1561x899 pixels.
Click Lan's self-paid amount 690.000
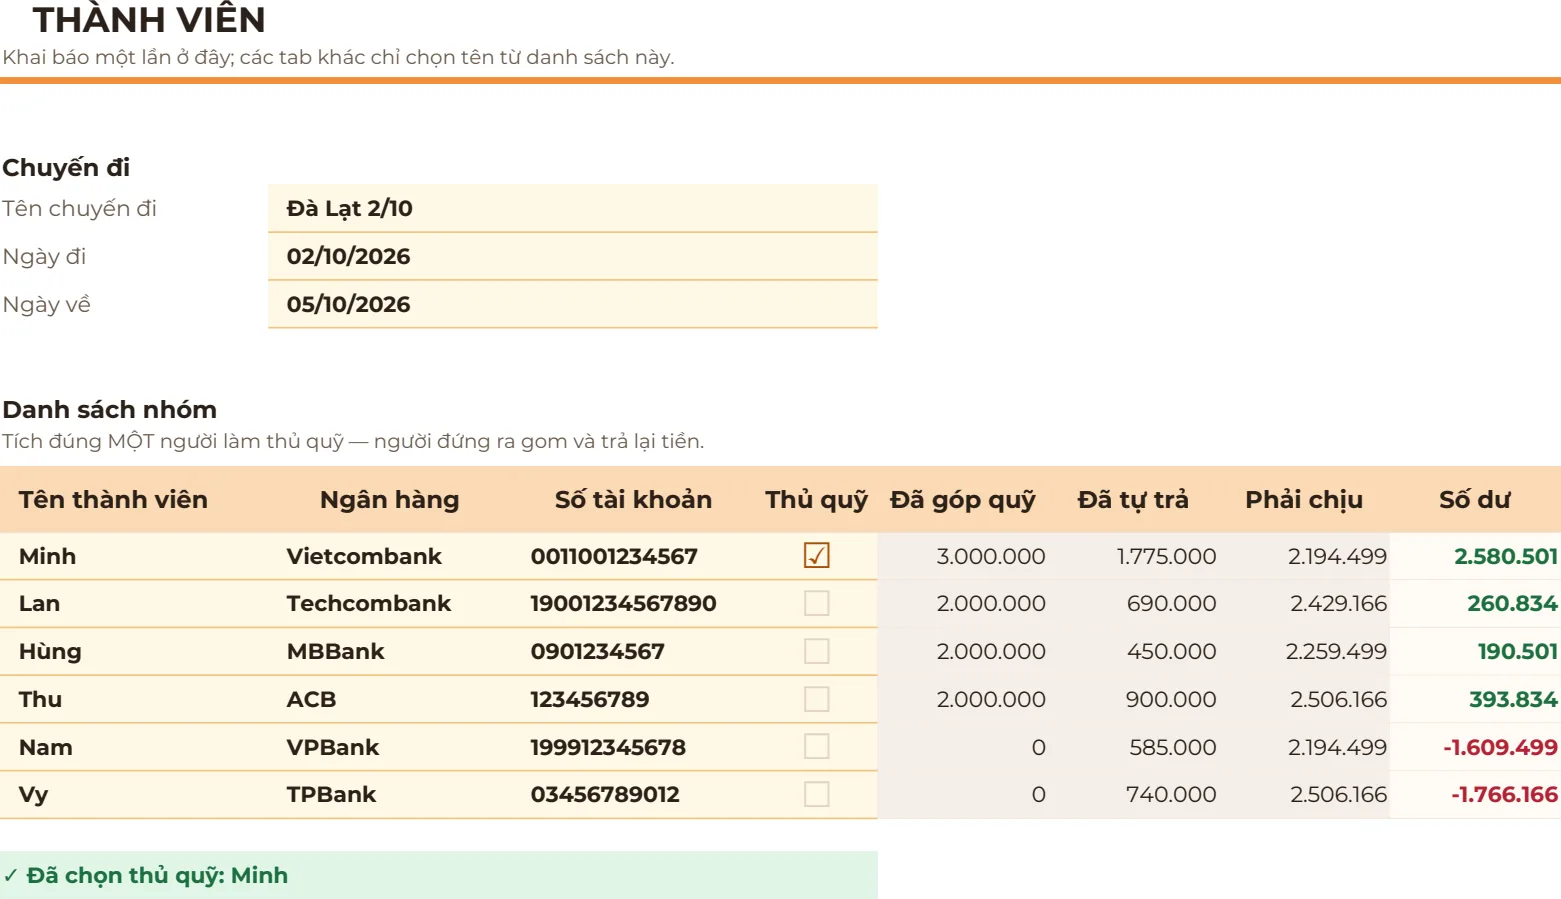pyautogui.click(x=1171, y=604)
